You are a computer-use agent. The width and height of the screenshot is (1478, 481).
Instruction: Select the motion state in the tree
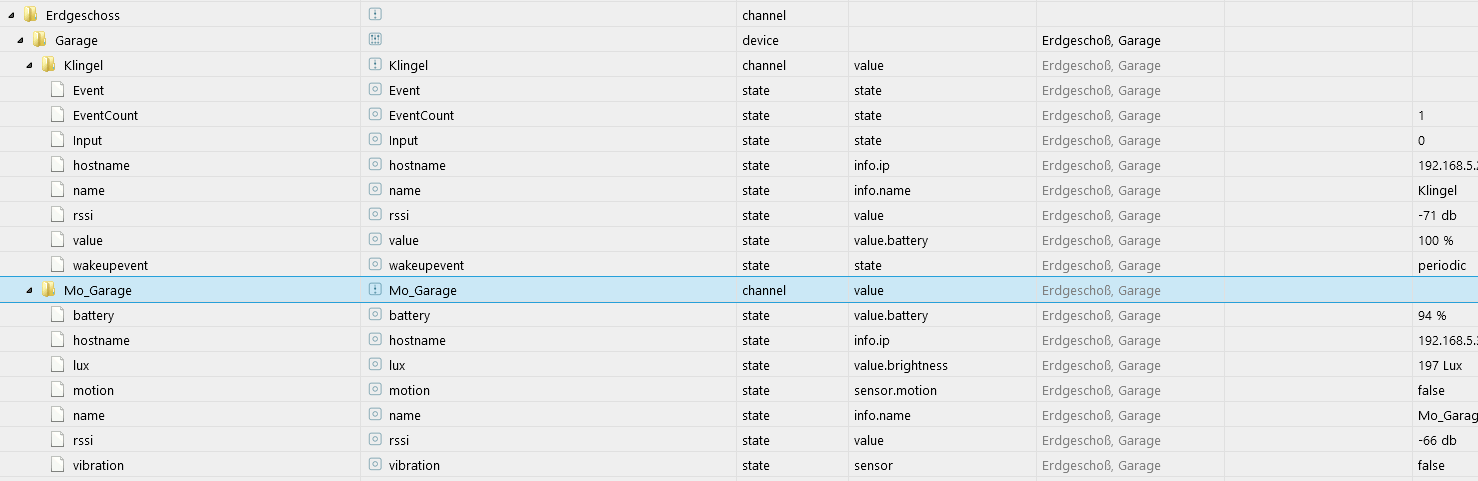[x=93, y=390]
